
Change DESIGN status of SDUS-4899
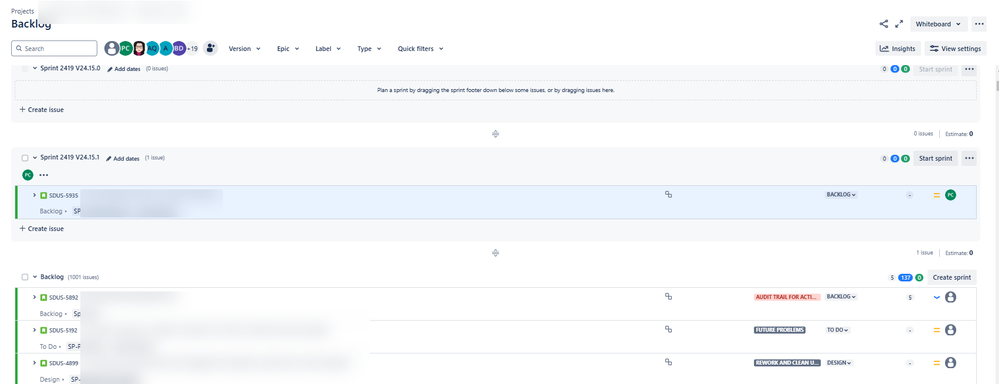click(x=840, y=362)
